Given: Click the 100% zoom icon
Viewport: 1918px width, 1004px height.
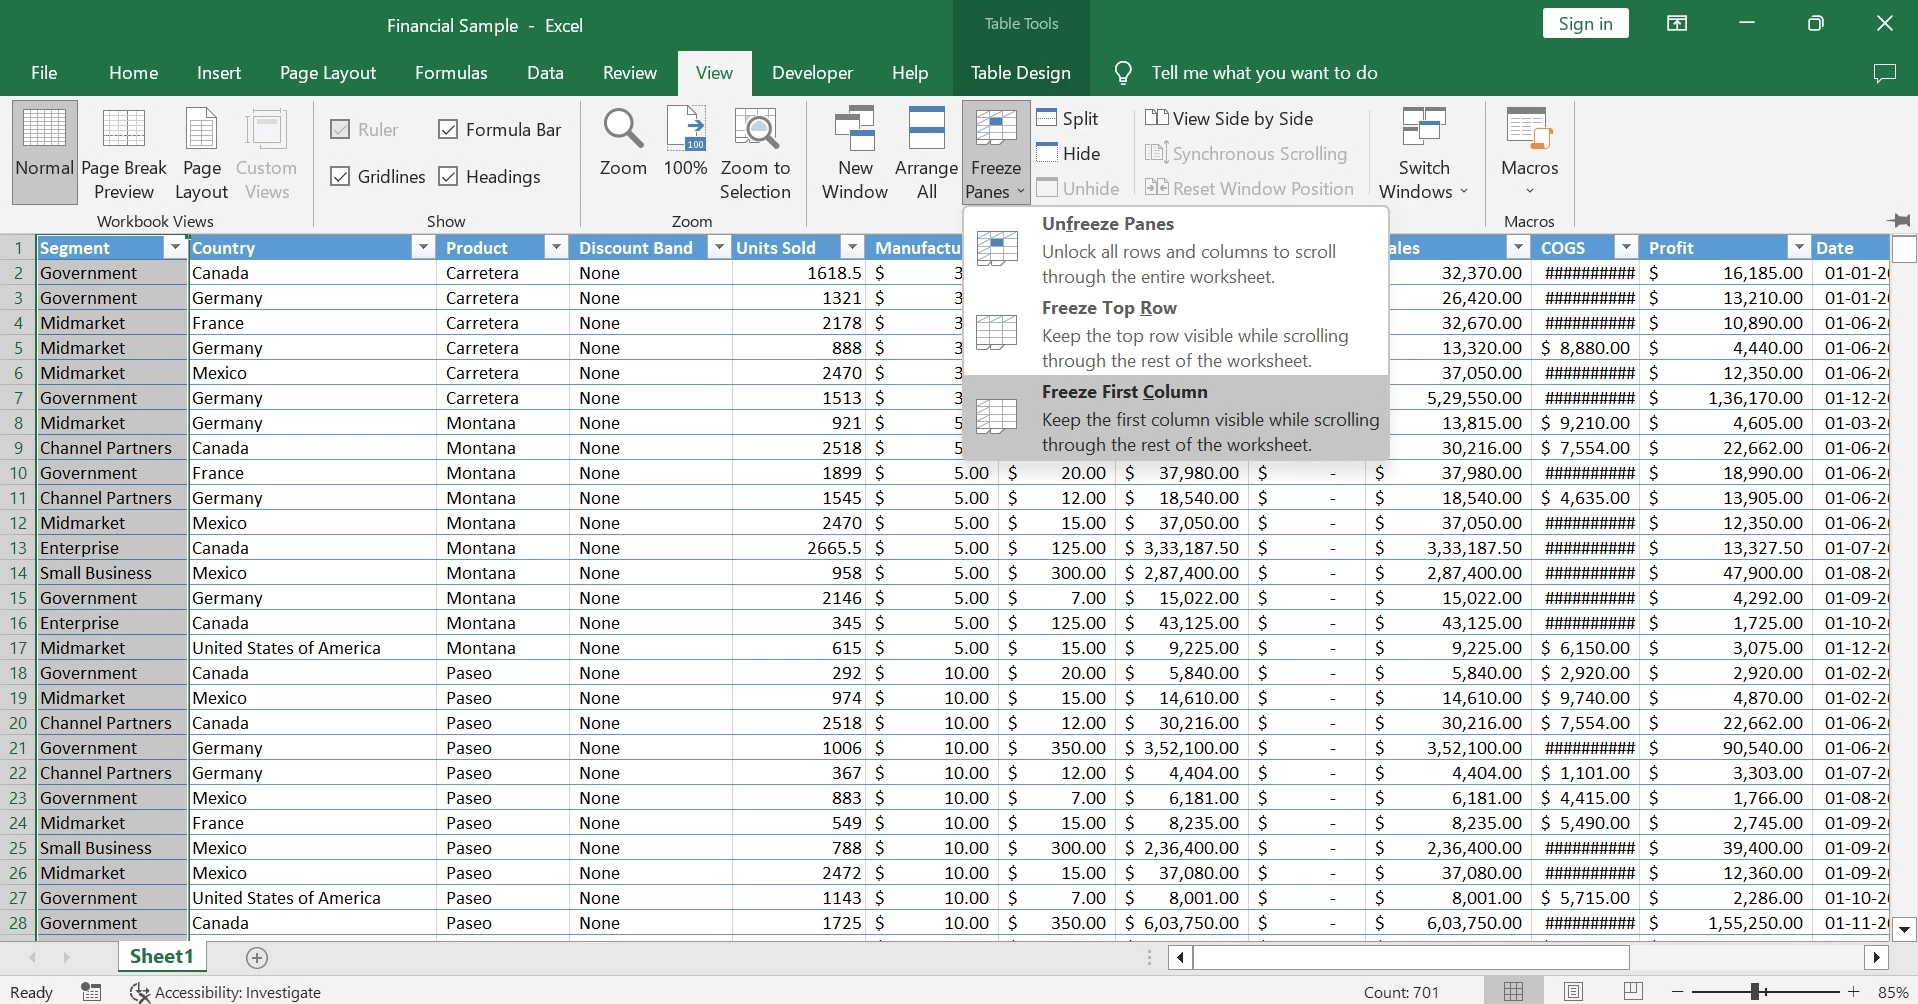Looking at the screenshot, I should (x=685, y=130).
